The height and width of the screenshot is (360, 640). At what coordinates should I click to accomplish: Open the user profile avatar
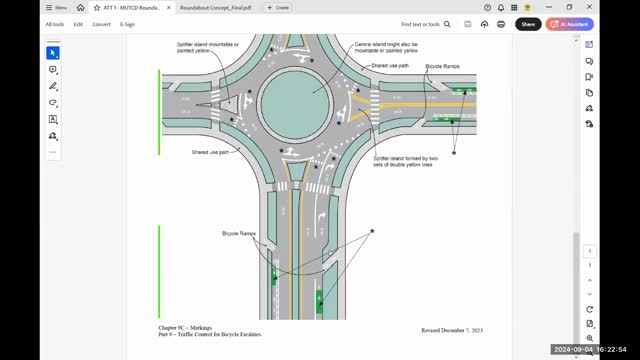coord(527,8)
